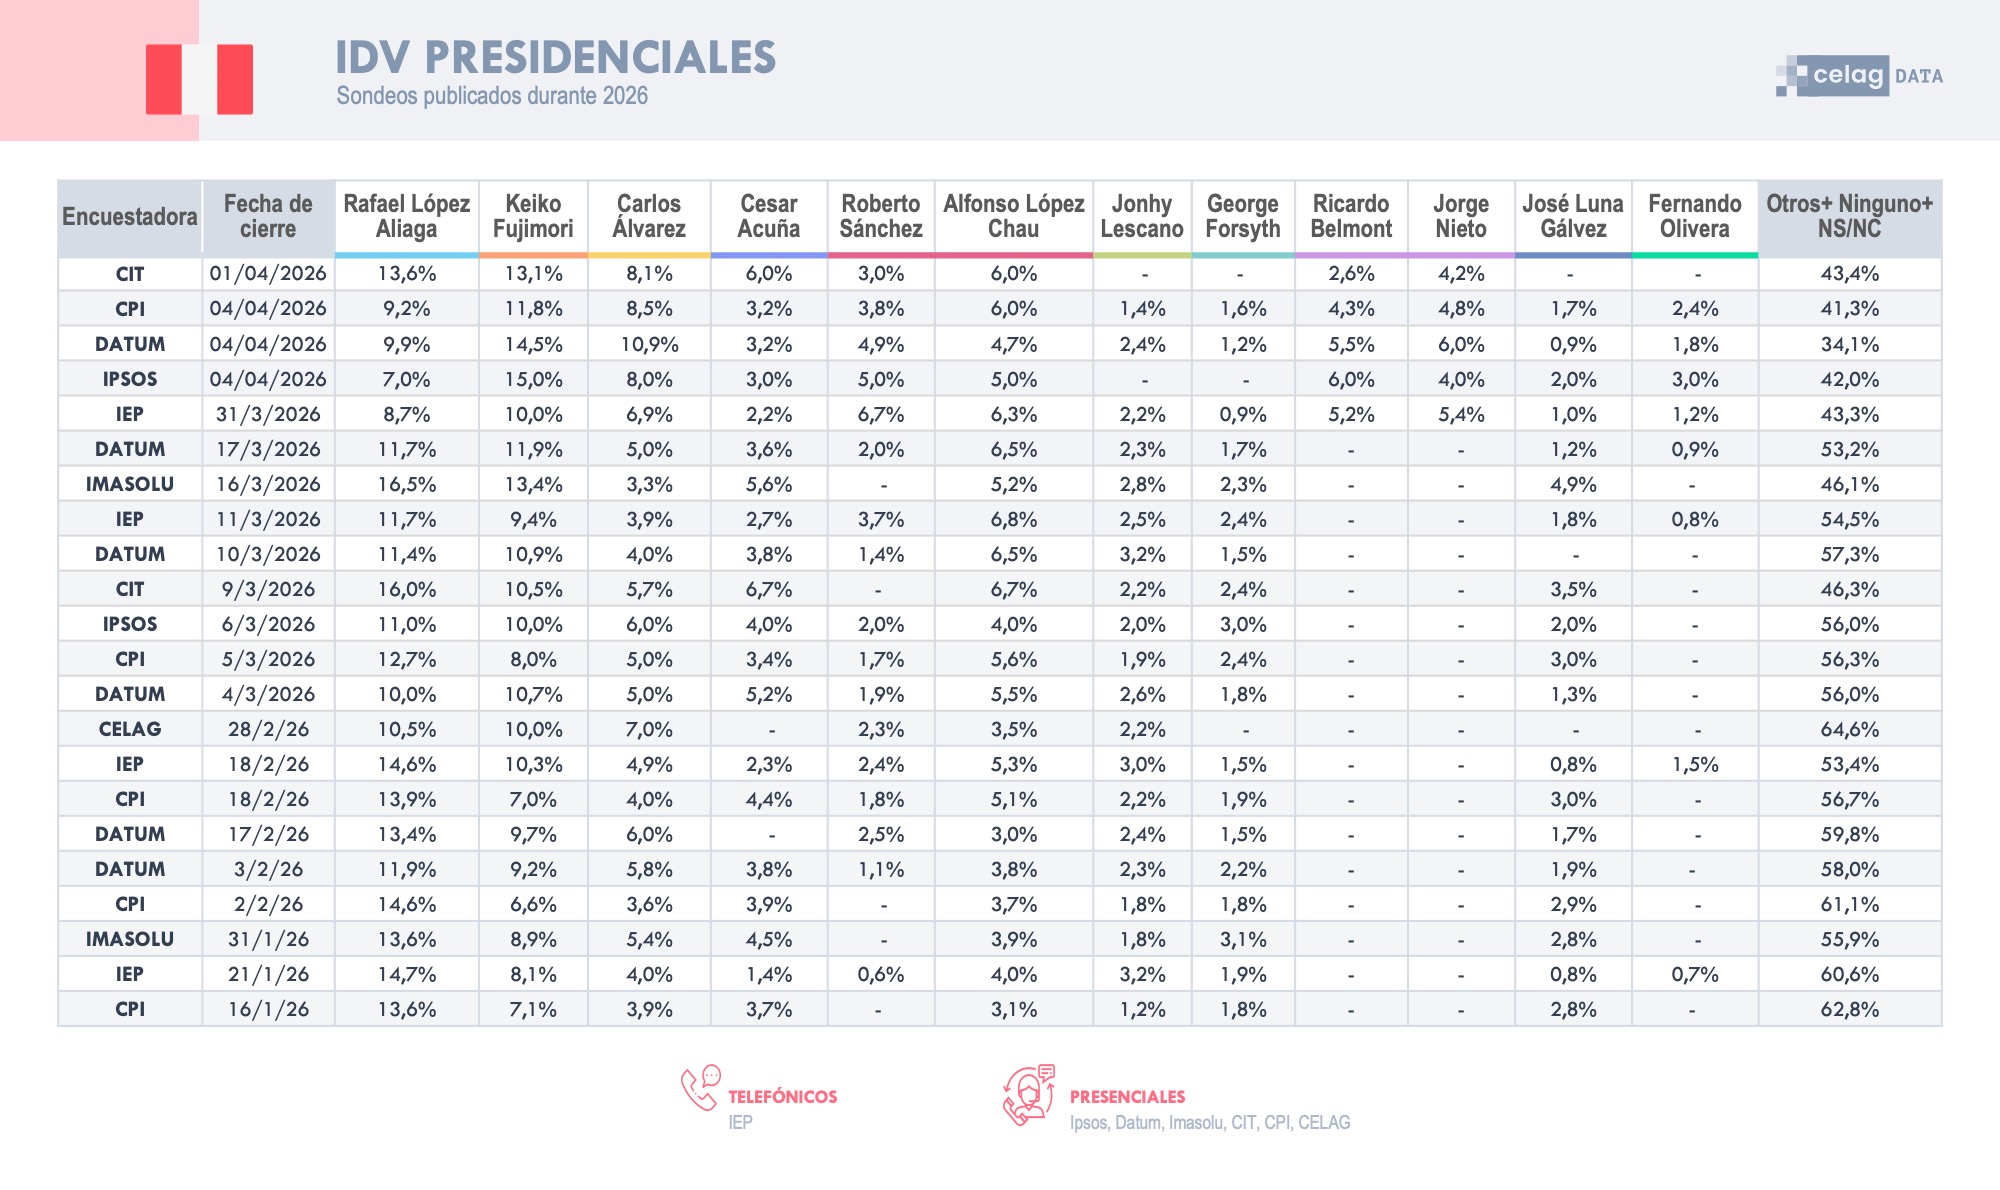2000x1190 pixels.
Task: Select the Encuestadora column header
Action: pyautogui.click(x=130, y=217)
